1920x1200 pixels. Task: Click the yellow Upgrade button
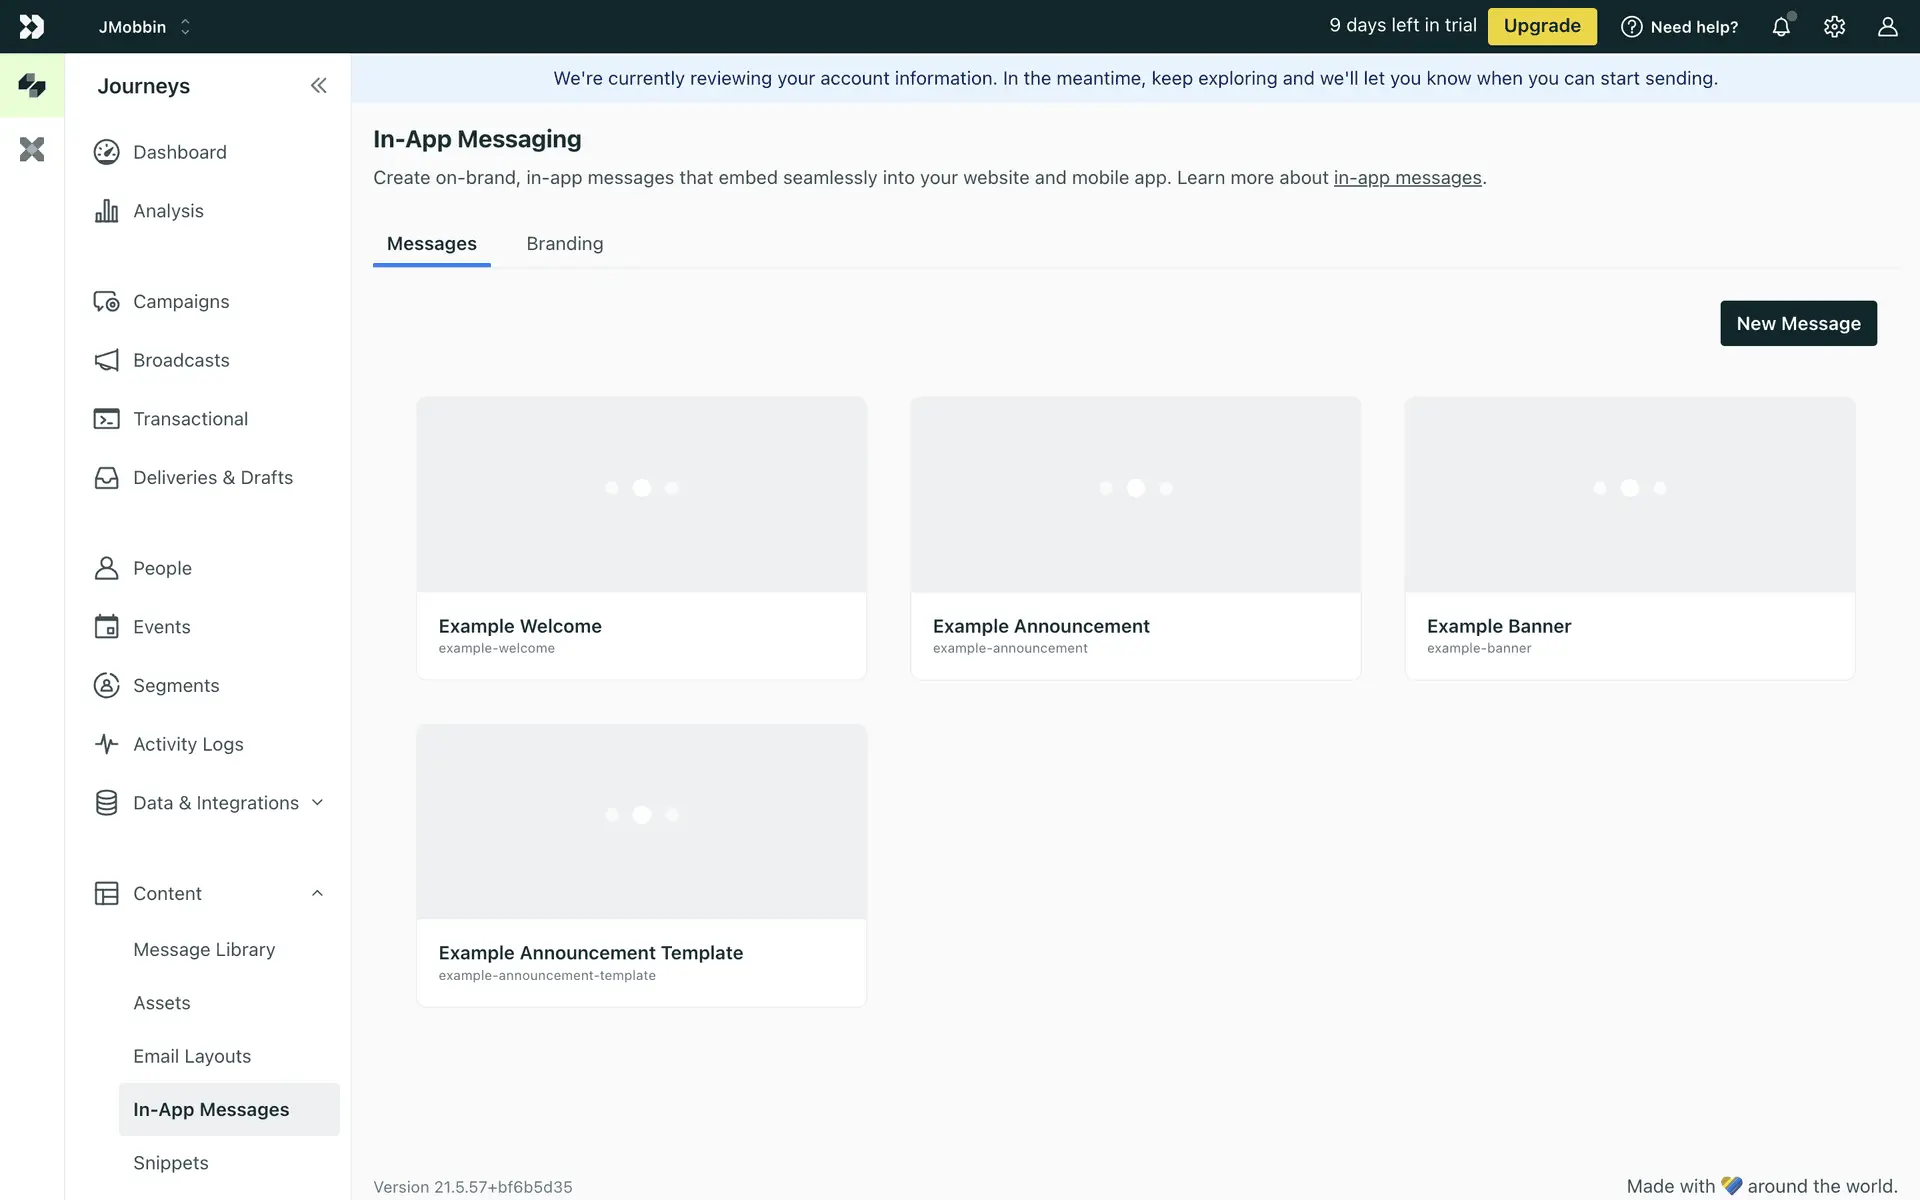point(1541,26)
